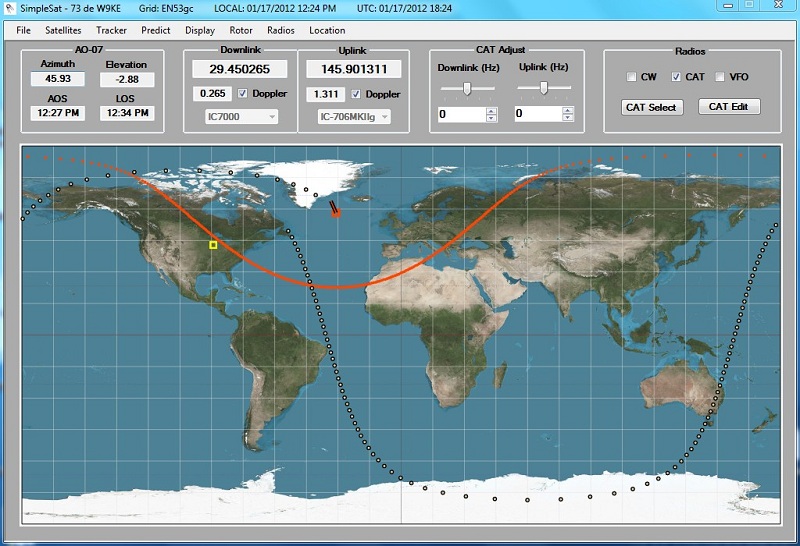Image resolution: width=800 pixels, height=546 pixels.
Task: Open the Satellites menu
Action: [63, 30]
